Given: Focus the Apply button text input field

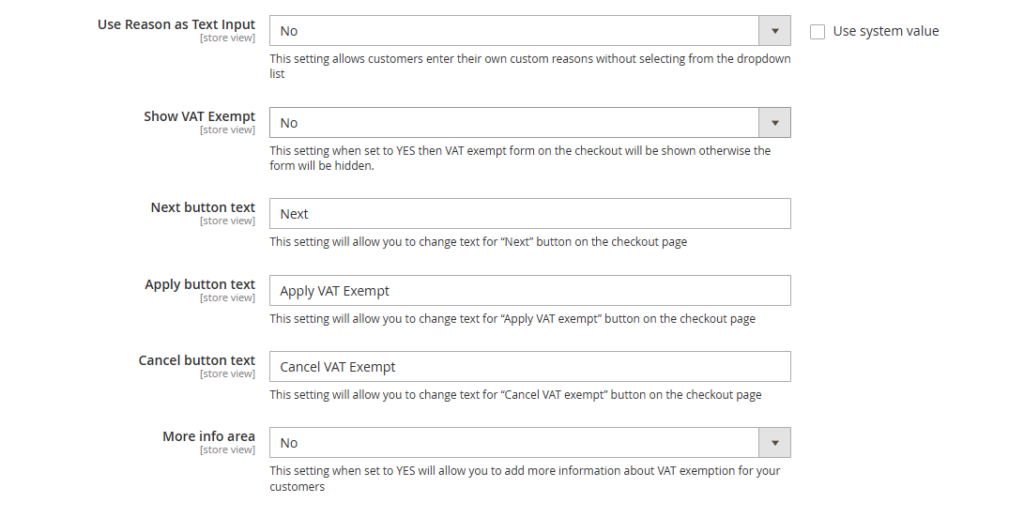Looking at the screenshot, I should tap(530, 291).
